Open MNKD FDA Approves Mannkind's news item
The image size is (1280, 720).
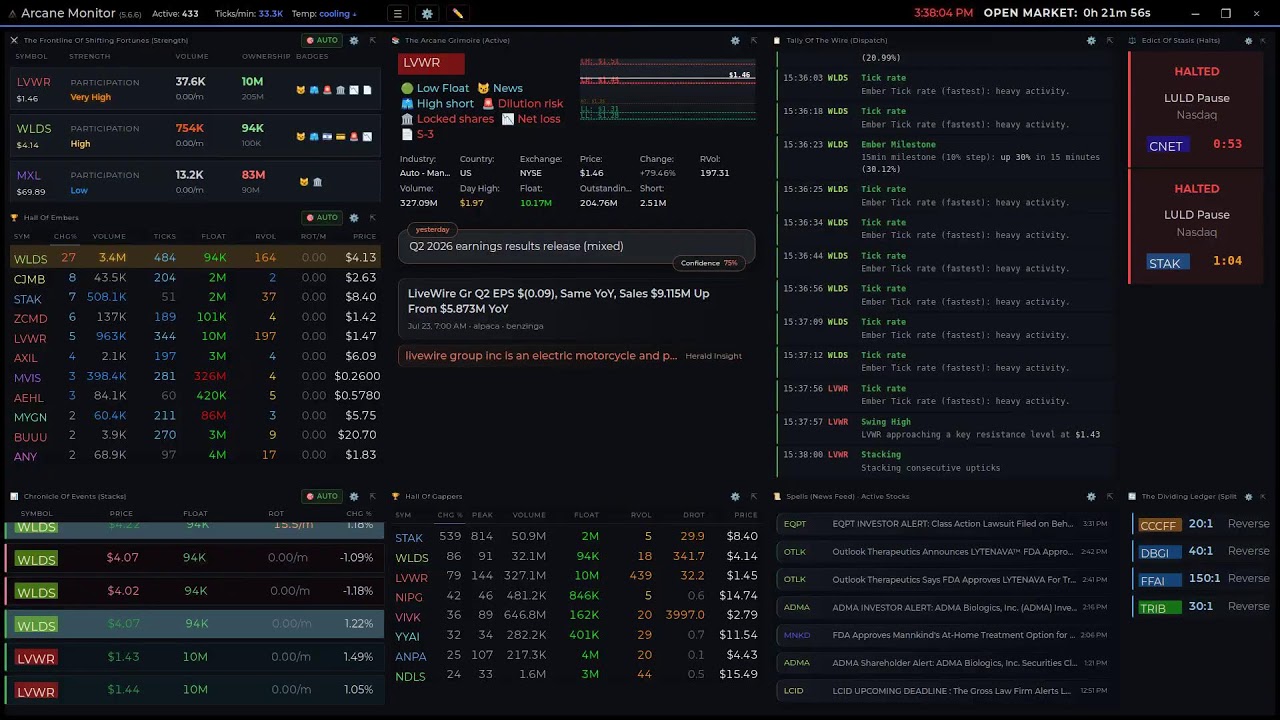[x=944, y=635]
